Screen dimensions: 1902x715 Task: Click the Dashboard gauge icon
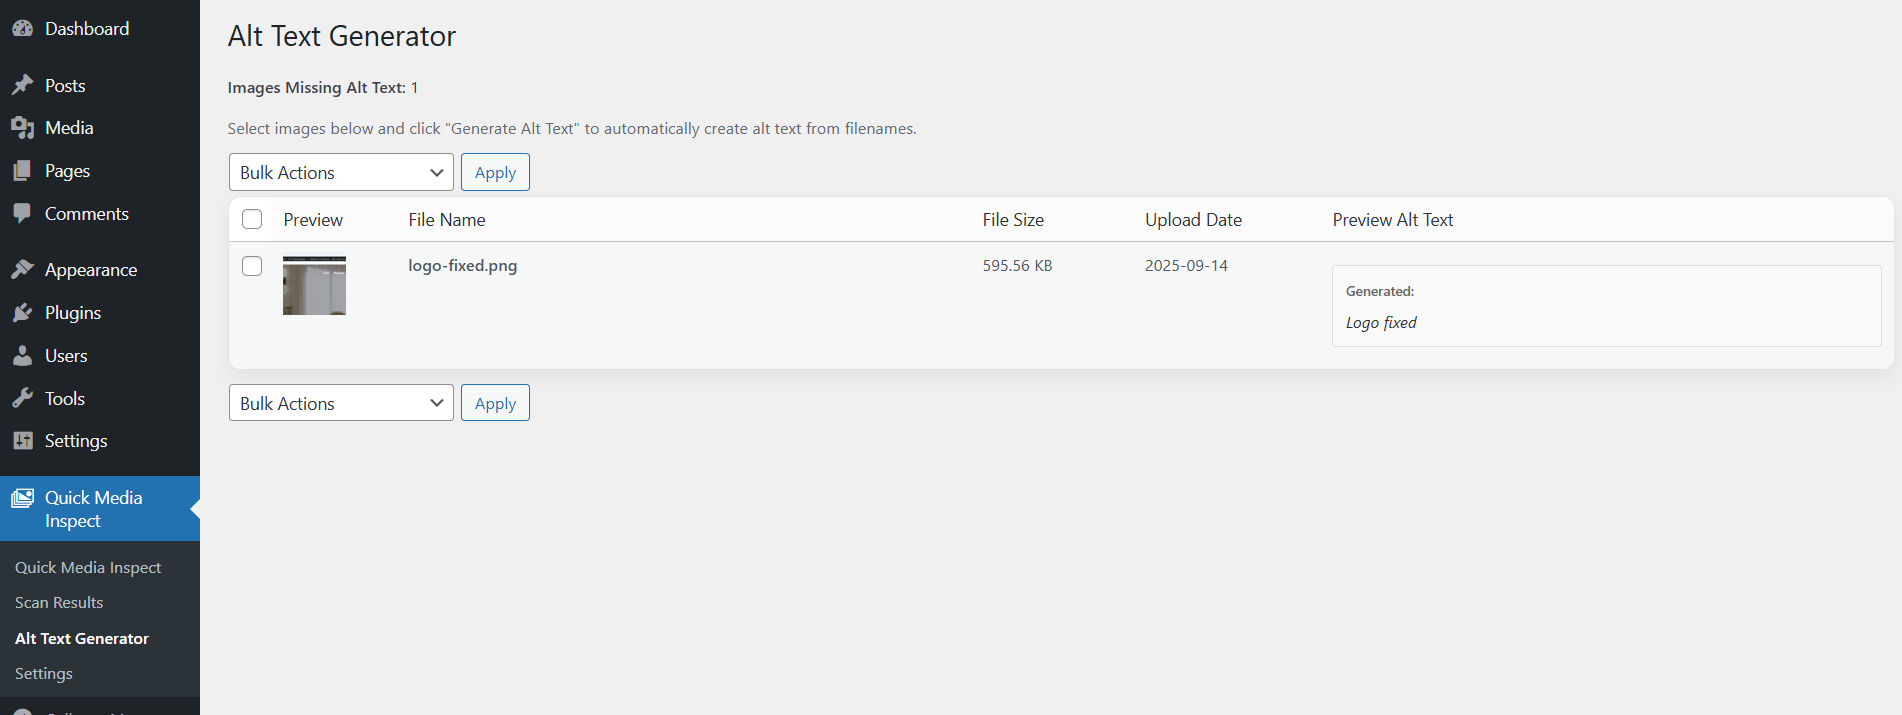(x=22, y=29)
